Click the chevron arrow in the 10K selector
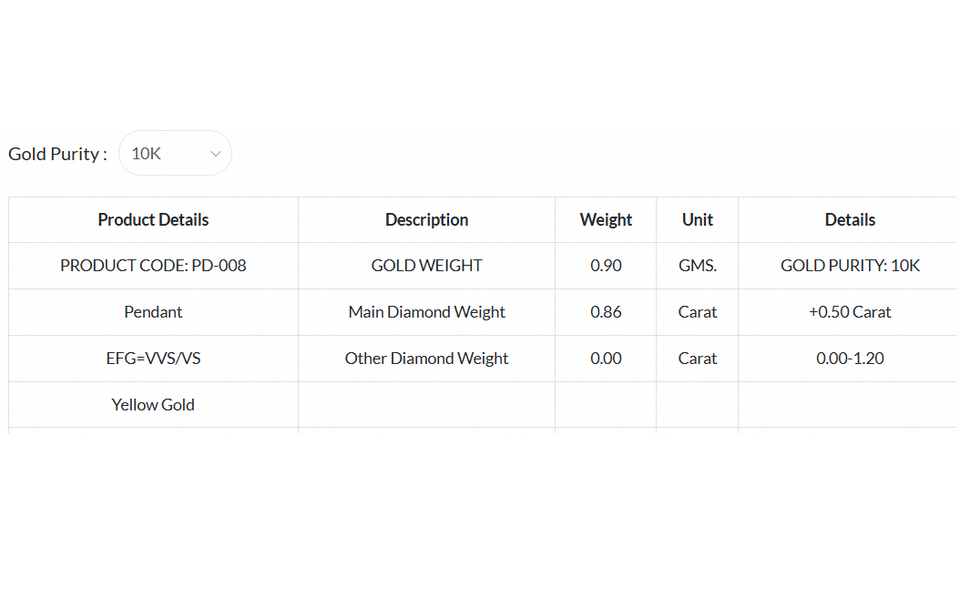Viewport: 960px width, 597px height. [x=216, y=154]
